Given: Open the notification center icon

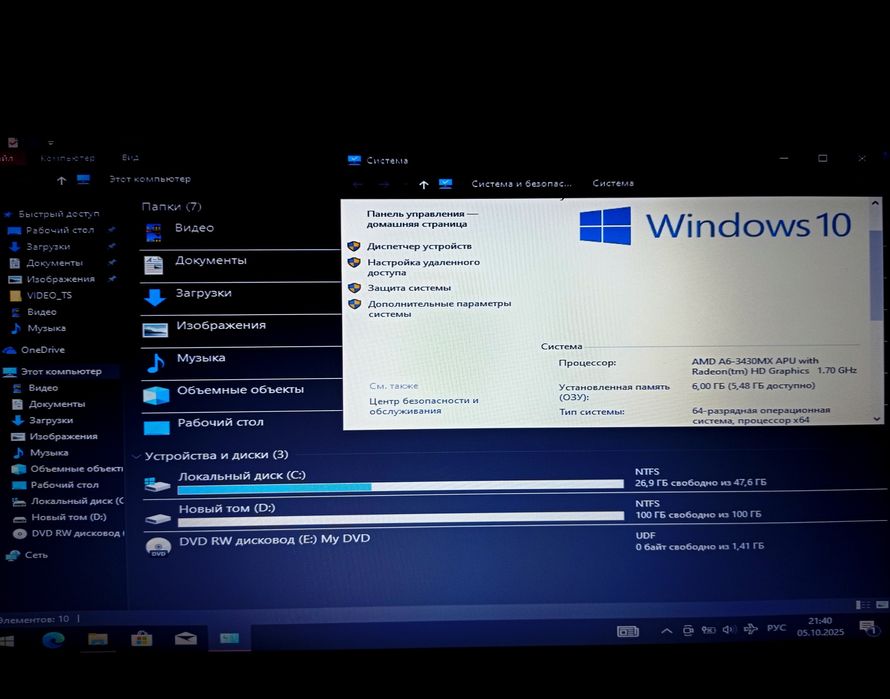Looking at the screenshot, I should click(x=867, y=627).
